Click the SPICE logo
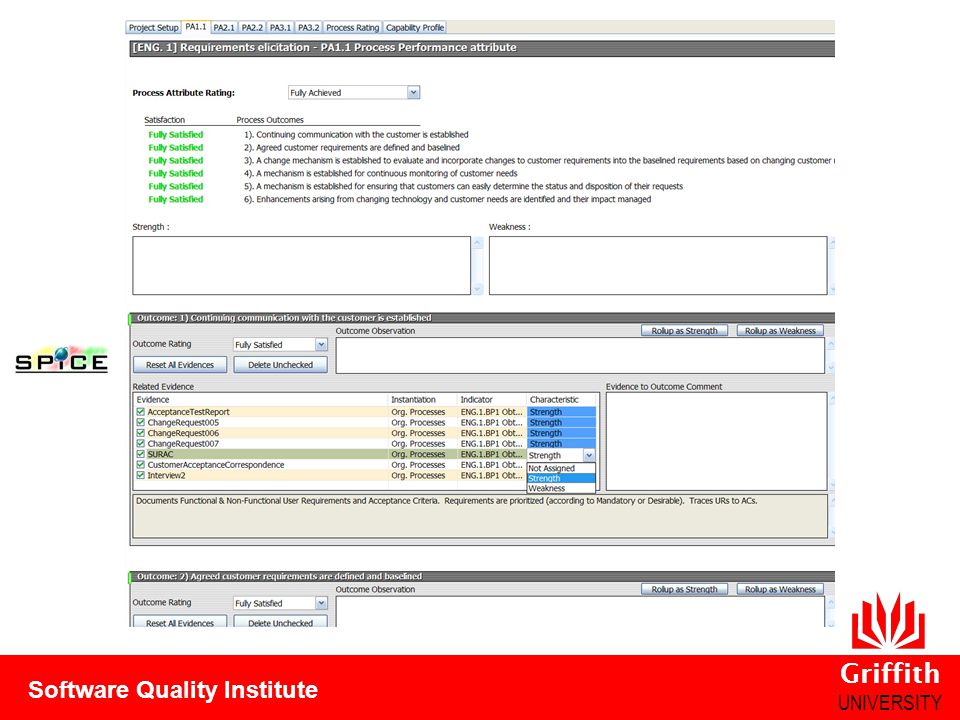Screen dimensions: 960x720 coord(61,360)
